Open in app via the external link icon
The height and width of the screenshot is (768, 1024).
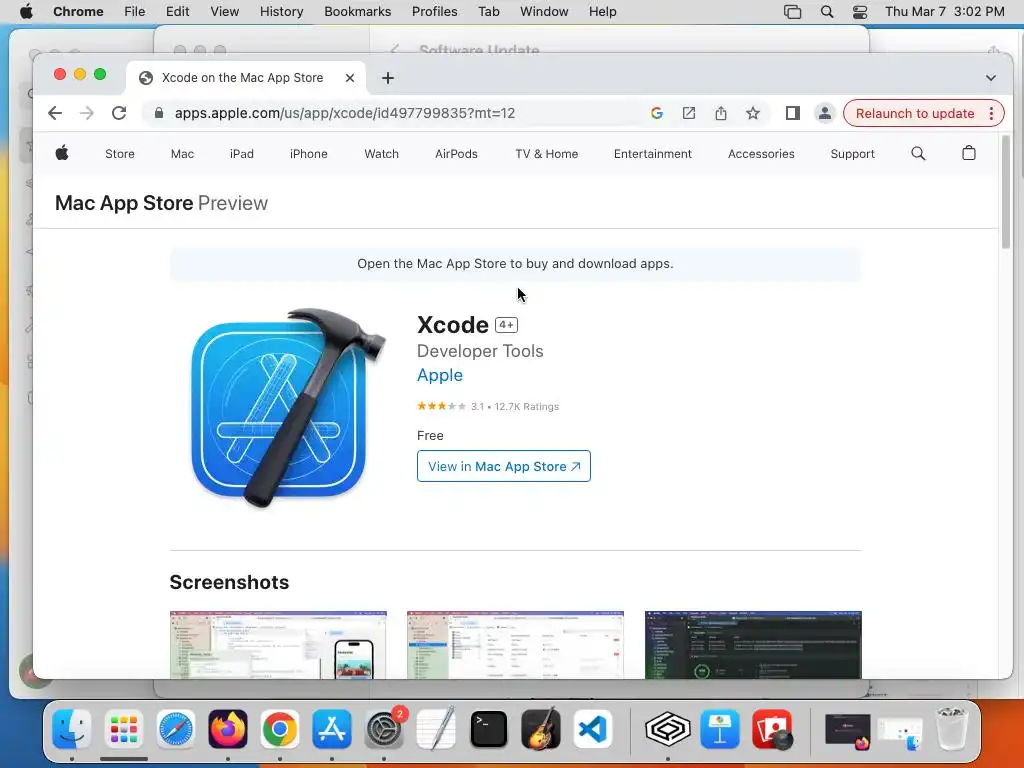point(689,113)
